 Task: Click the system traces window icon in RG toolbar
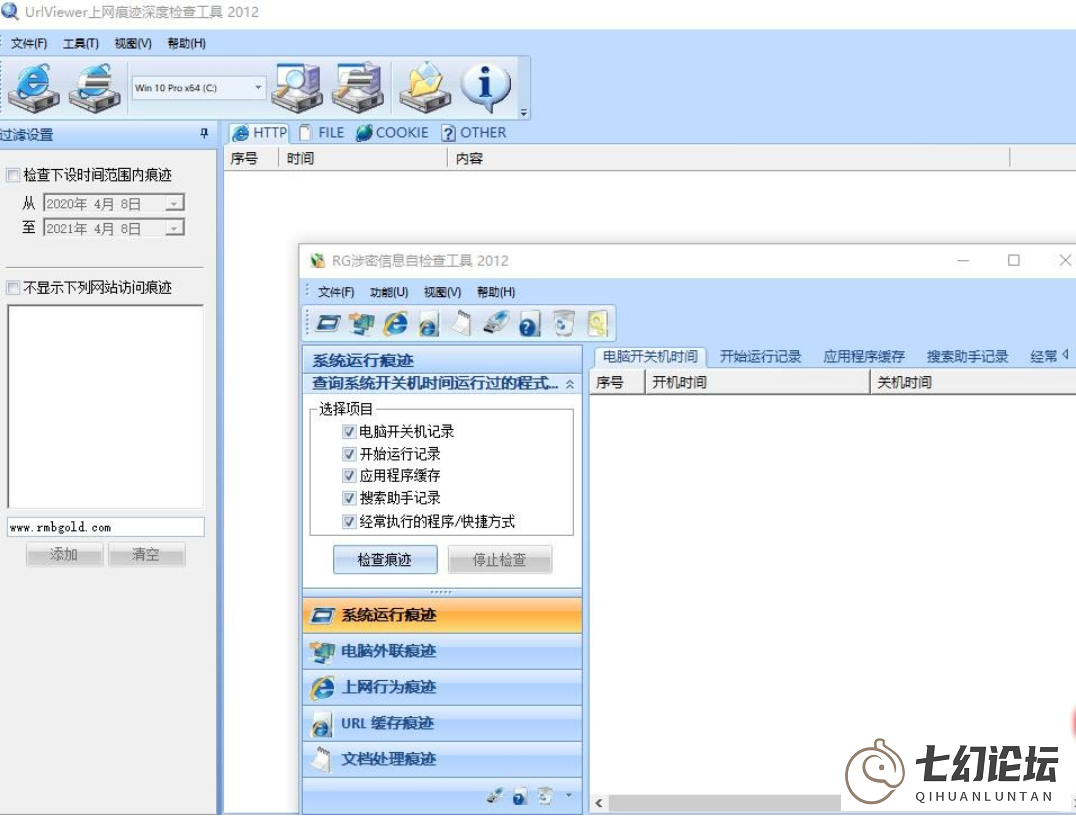[329, 323]
